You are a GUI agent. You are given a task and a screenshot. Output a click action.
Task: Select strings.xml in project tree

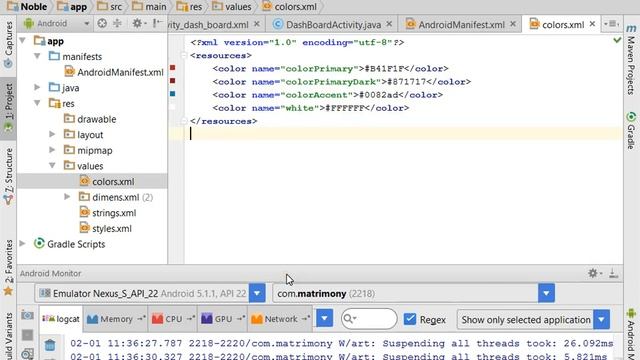[108, 213]
